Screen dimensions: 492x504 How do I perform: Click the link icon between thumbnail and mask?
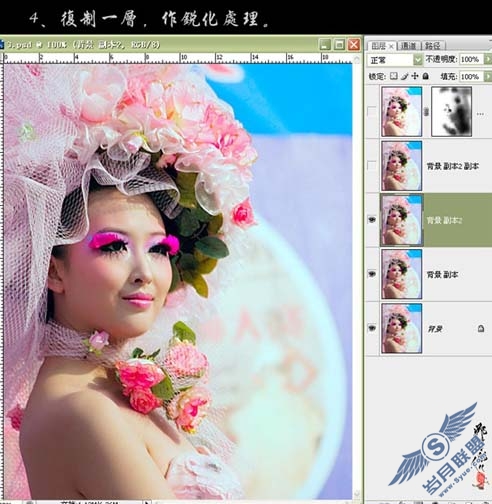click(426, 112)
